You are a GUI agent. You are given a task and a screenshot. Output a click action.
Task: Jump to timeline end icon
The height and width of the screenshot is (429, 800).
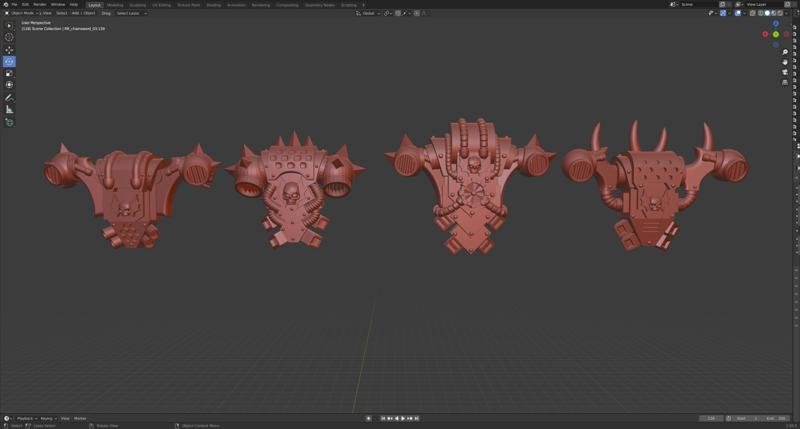tap(416, 418)
